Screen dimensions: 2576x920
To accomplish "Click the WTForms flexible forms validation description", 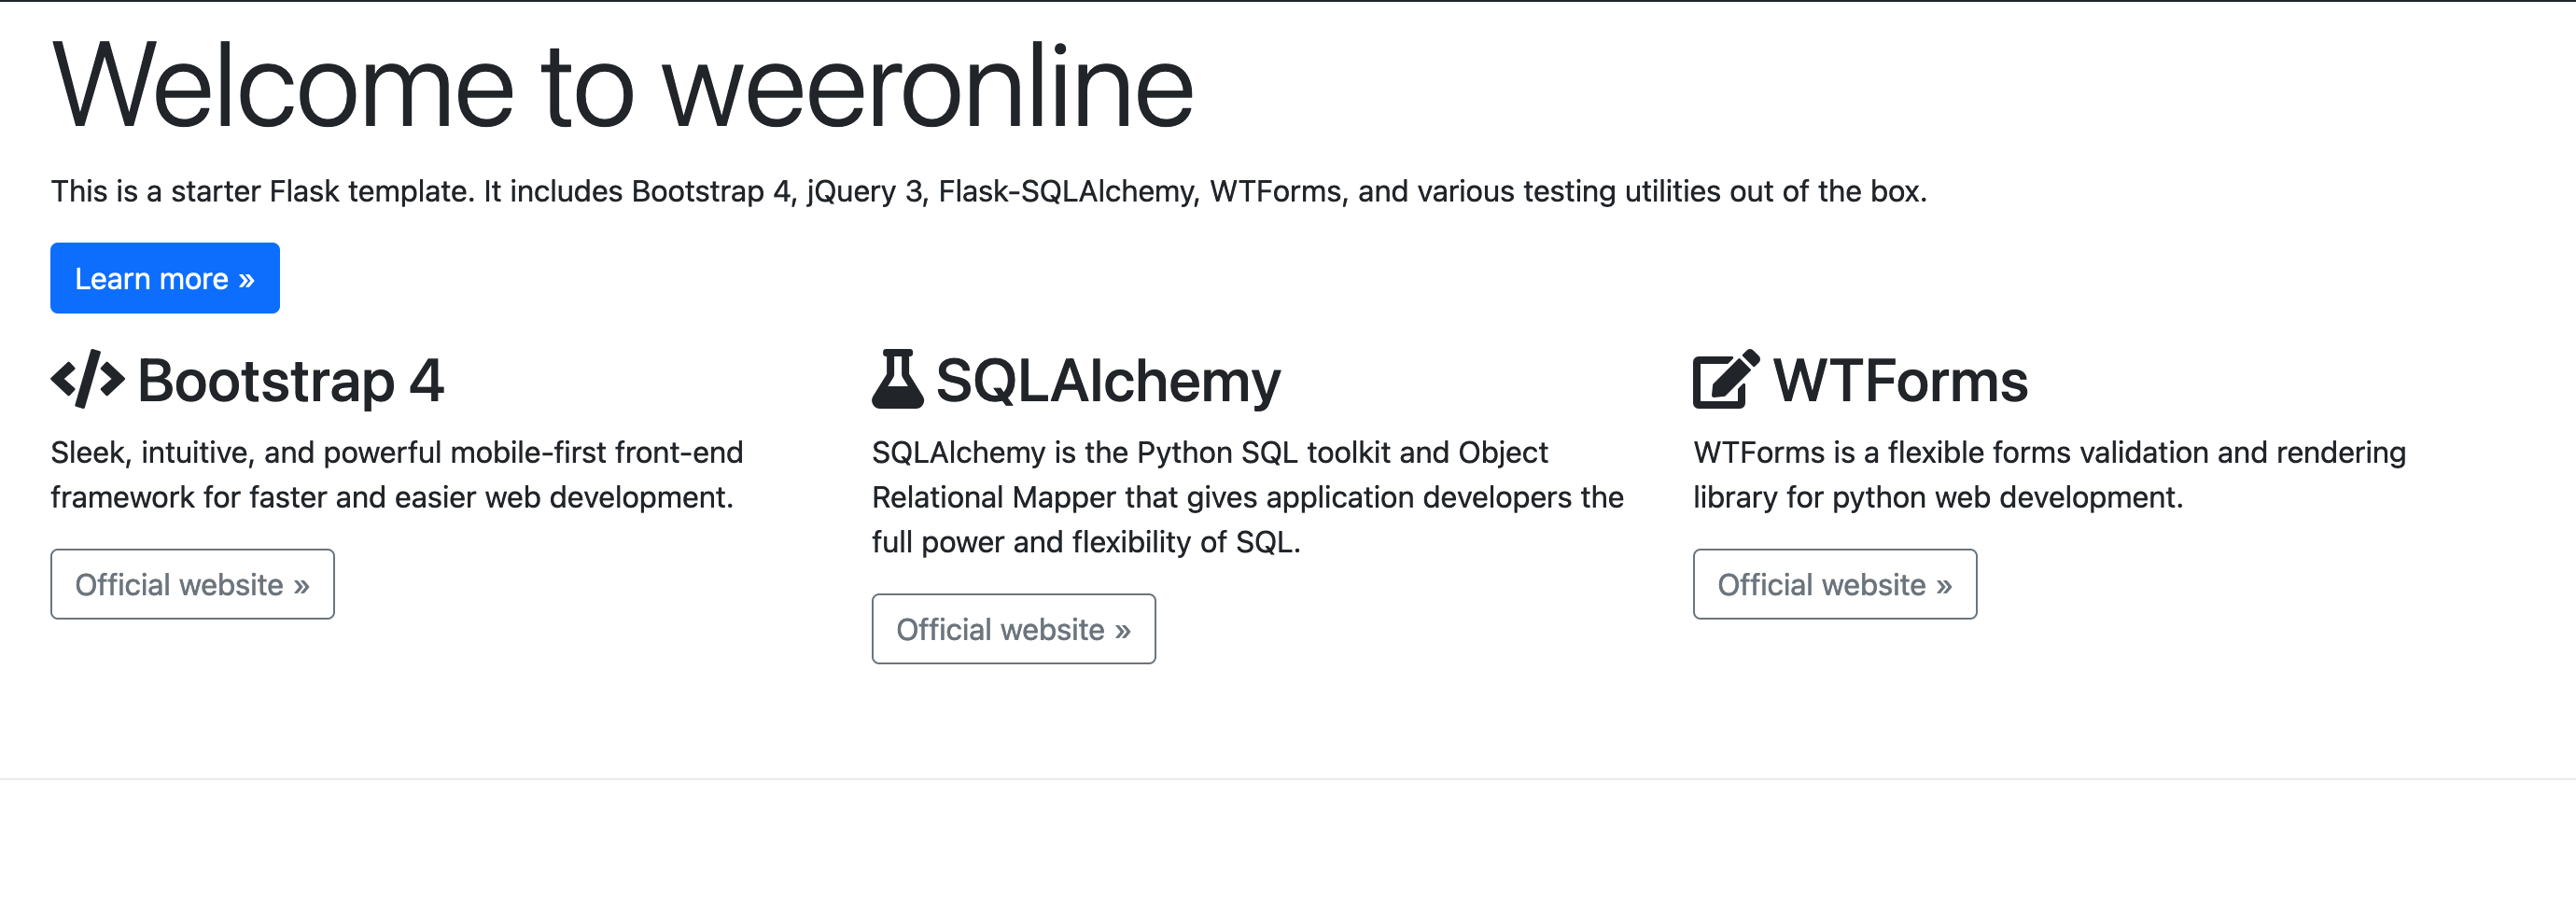I will [2049, 474].
